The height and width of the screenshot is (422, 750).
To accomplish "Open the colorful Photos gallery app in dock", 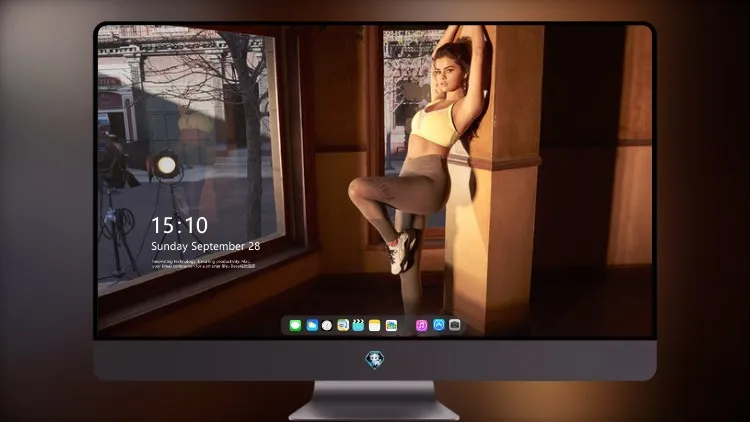I will coord(391,326).
